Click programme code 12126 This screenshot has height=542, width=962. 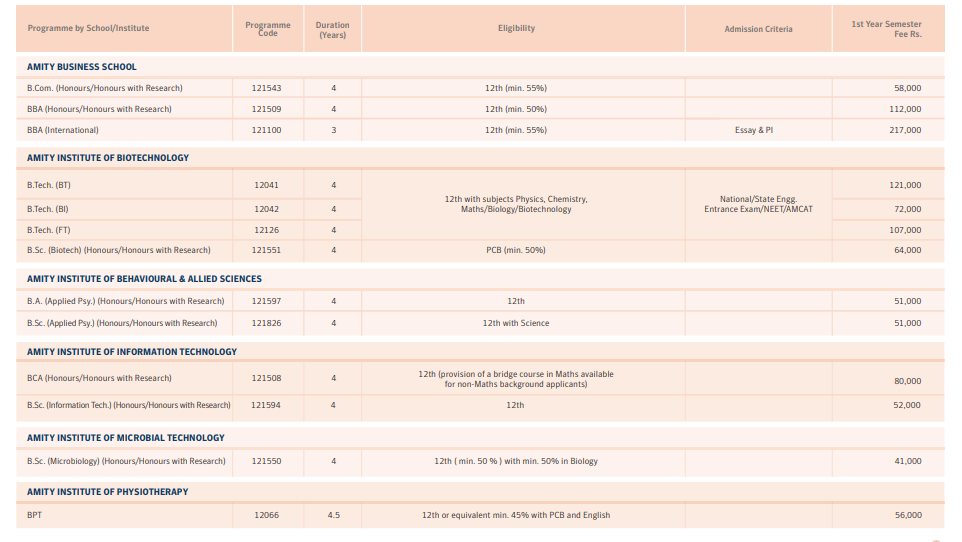pos(266,230)
